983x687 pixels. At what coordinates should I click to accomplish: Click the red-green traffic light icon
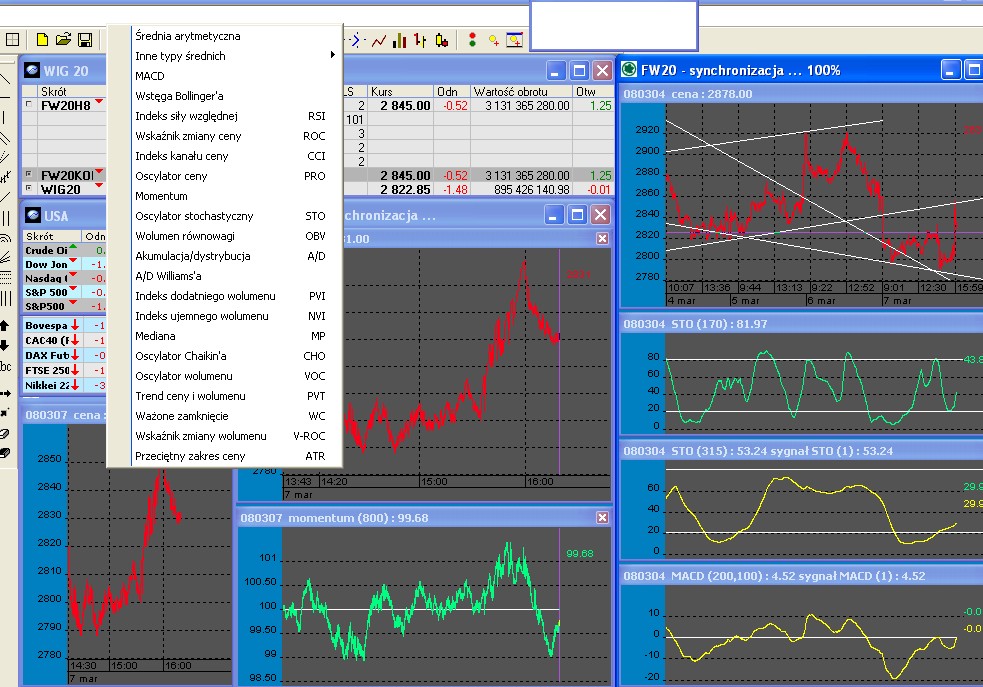[x=471, y=40]
